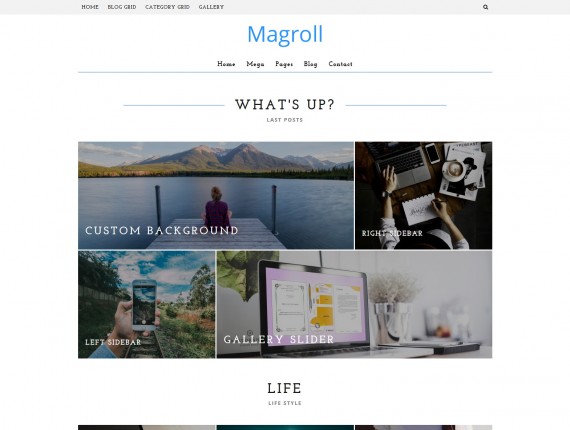Click the RIGHT SIDEBAR title text

(392, 233)
